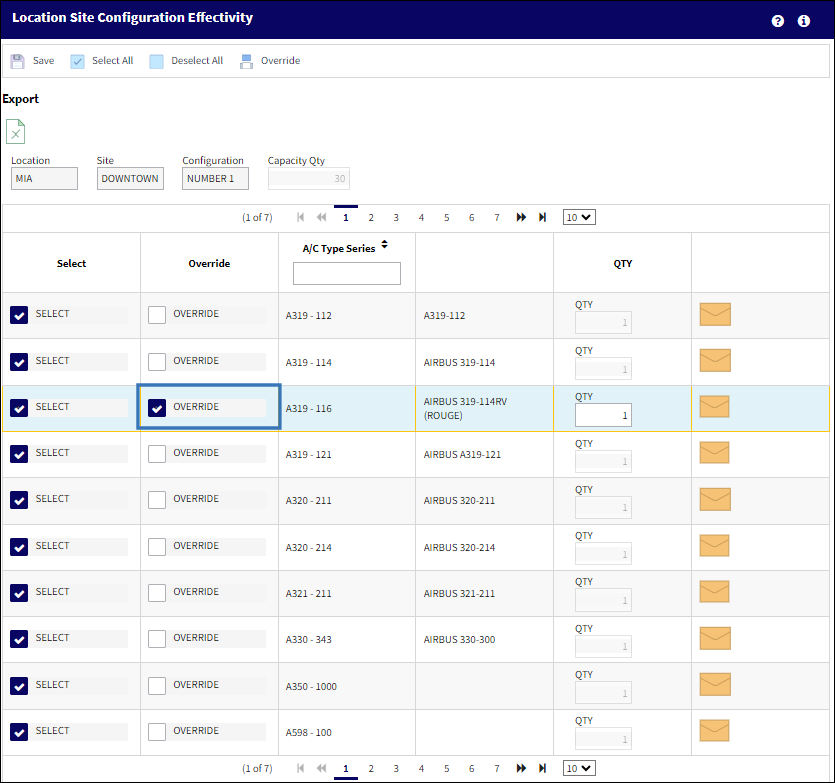Click the Save floppy disk icon

18,61
